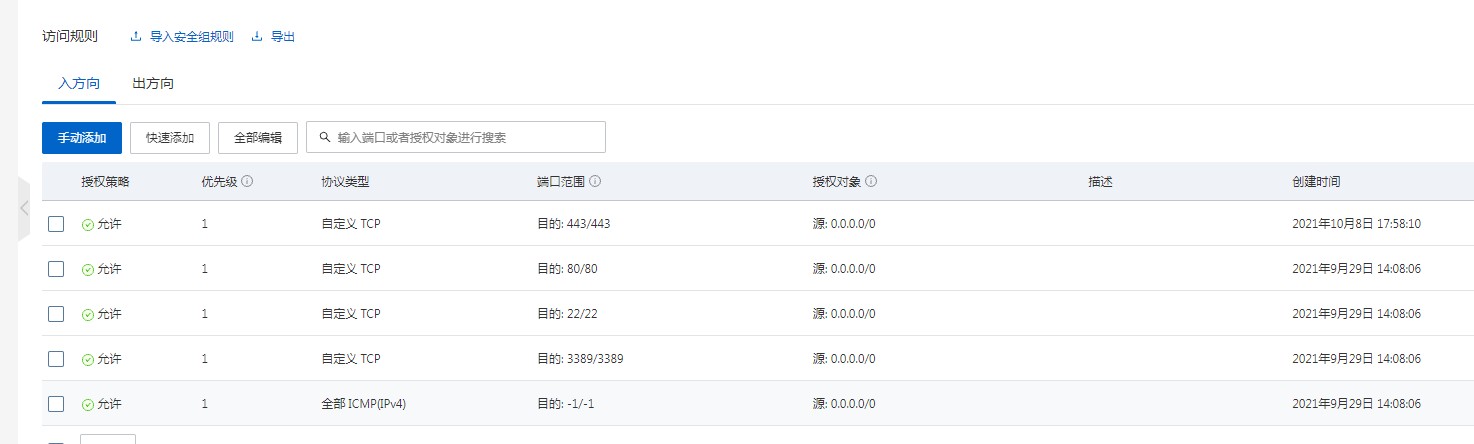Click the 协议类型 column header
This screenshot has width=1474, height=444.
(x=345, y=182)
